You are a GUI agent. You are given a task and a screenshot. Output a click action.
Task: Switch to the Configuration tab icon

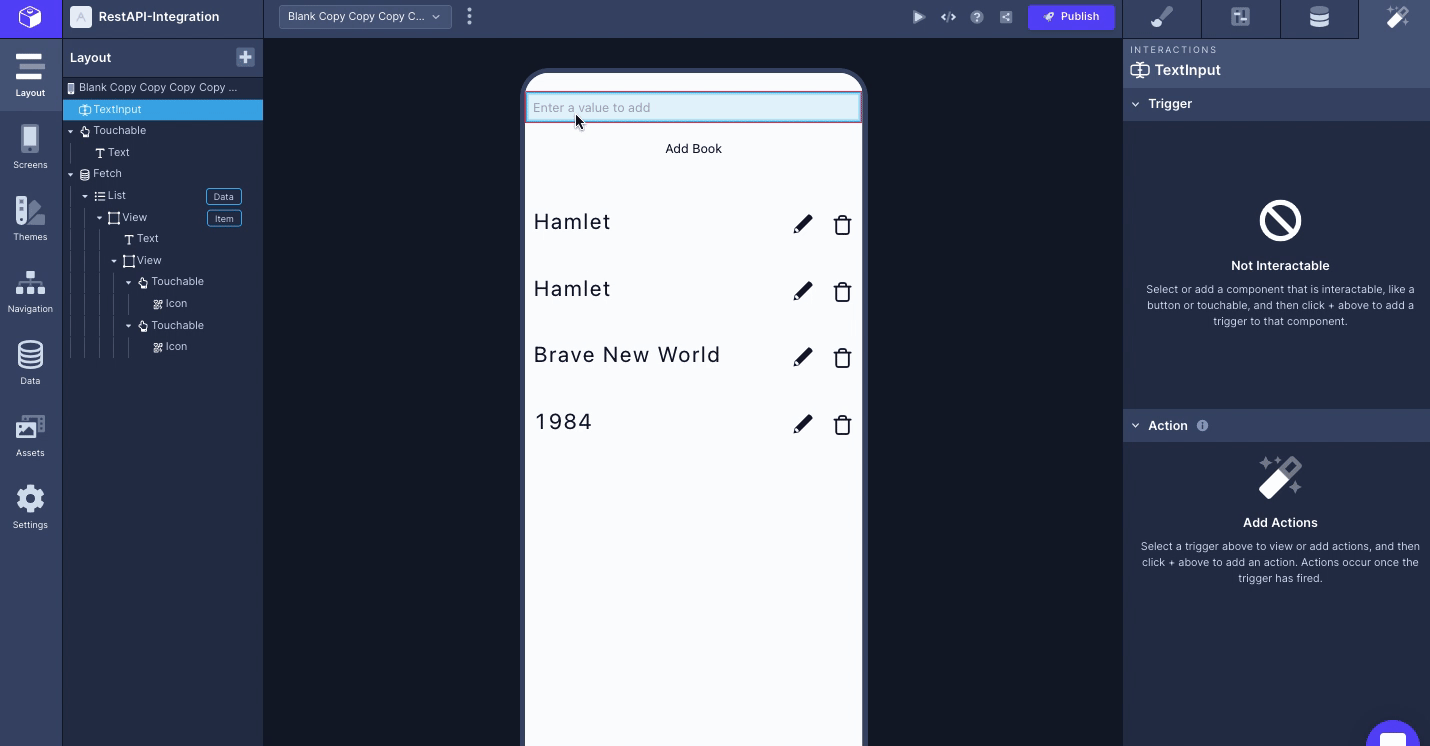click(1241, 18)
